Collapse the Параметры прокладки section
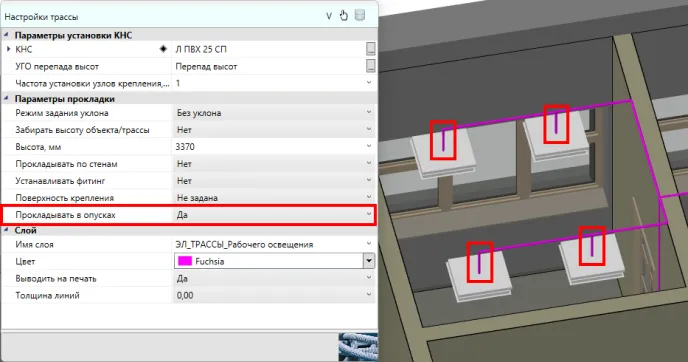 click(7, 99)
